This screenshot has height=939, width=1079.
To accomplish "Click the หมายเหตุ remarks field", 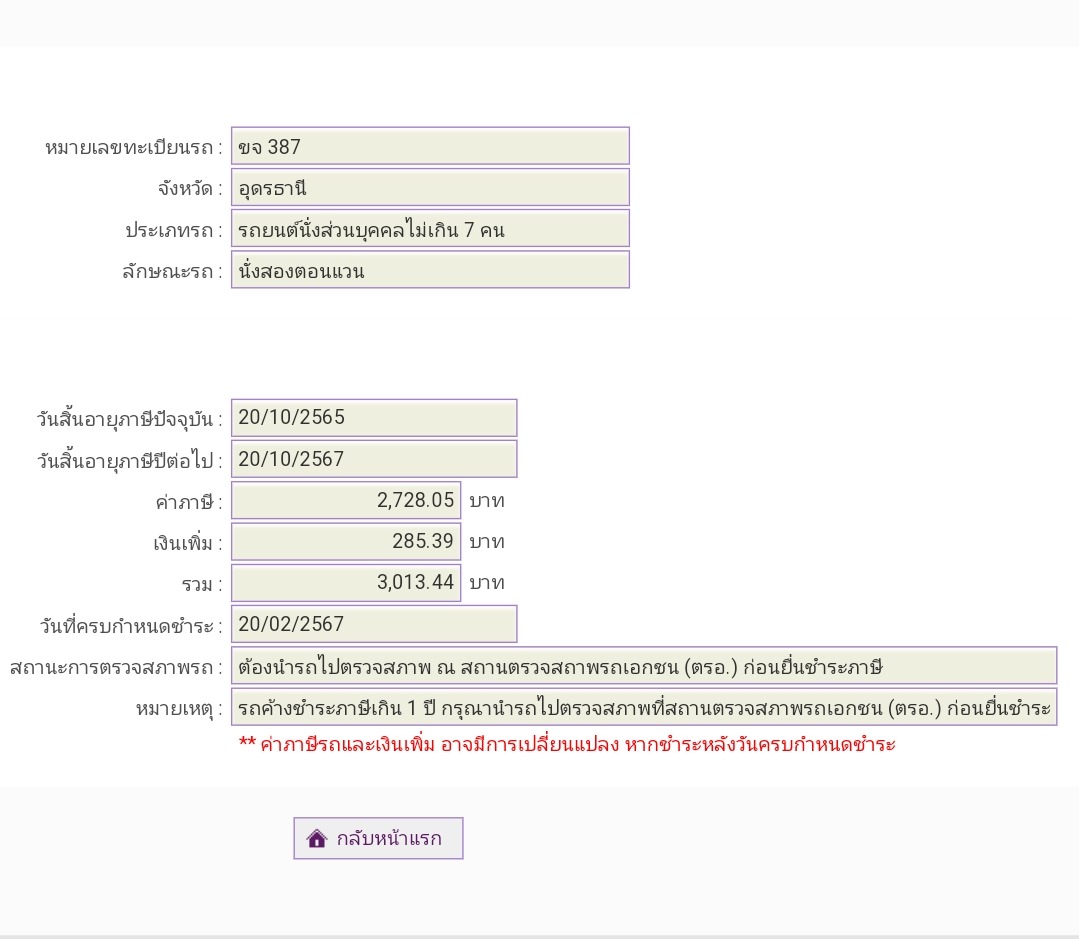I will [x=643, y=707].
